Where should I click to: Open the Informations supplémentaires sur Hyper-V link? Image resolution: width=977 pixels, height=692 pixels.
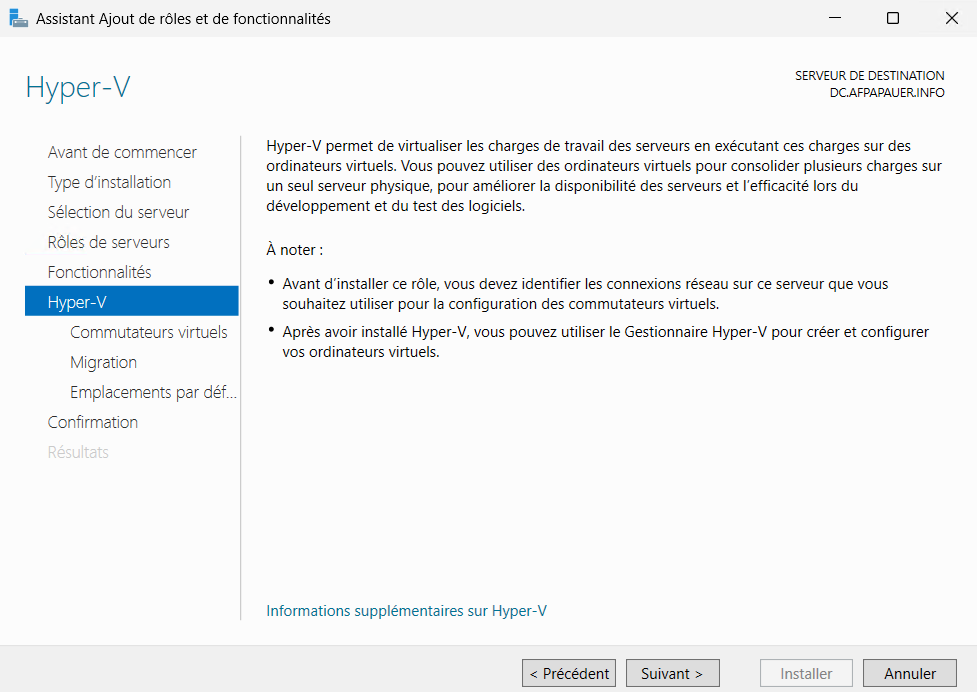click(x=406, y=610)
